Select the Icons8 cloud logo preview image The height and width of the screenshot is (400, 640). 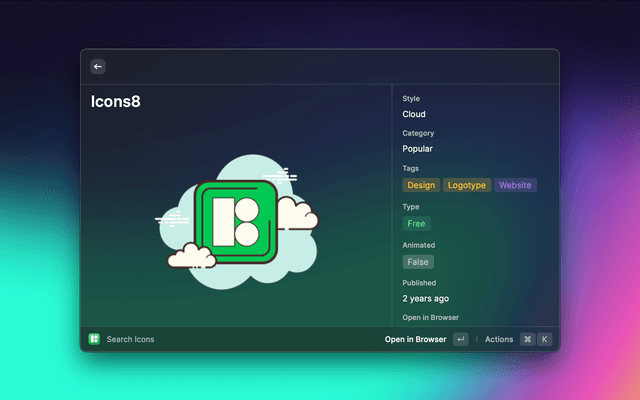tap(237, 221)
